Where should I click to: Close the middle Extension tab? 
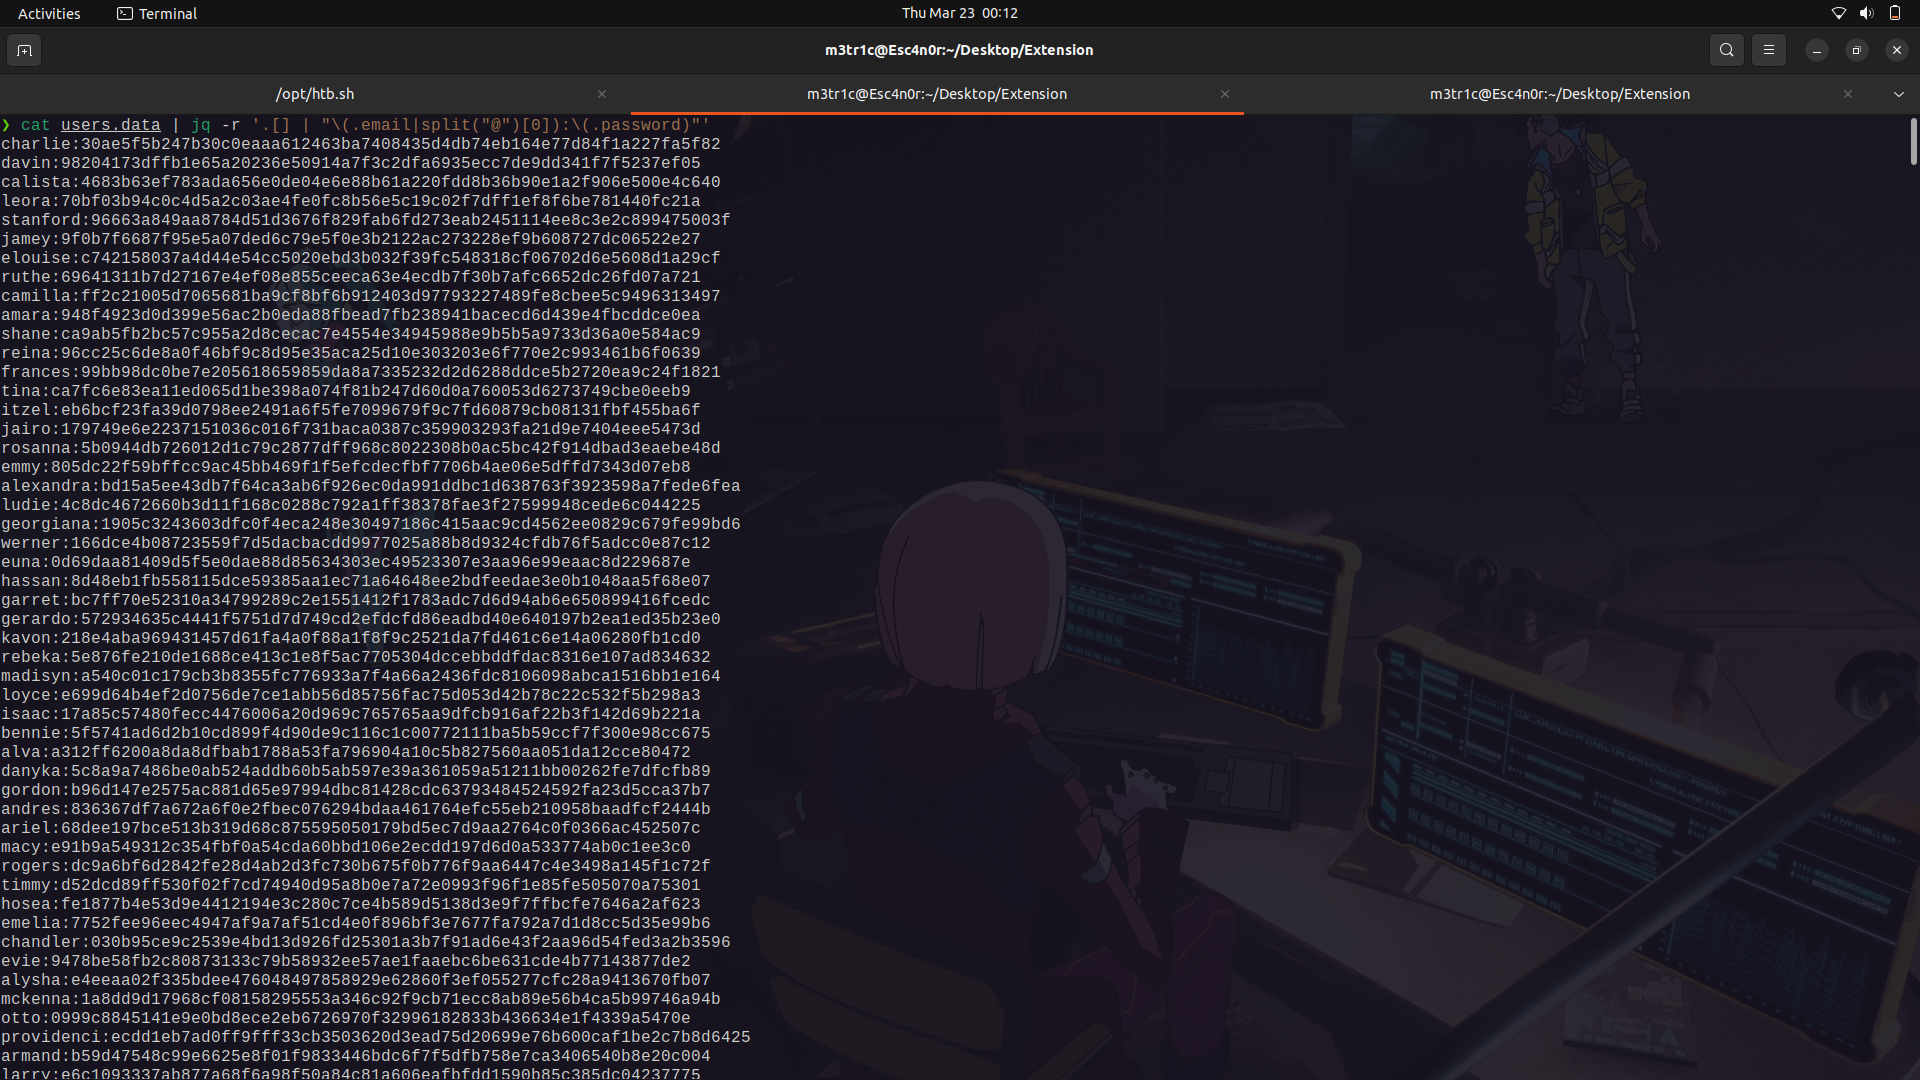[x=1224, y=94]
